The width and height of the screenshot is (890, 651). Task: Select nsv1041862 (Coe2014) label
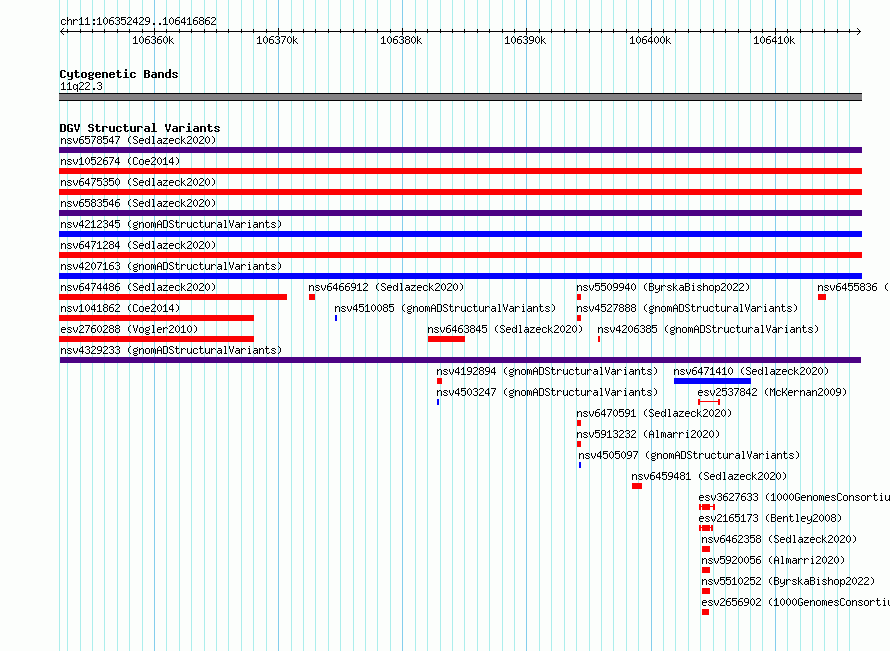point(120,308)
